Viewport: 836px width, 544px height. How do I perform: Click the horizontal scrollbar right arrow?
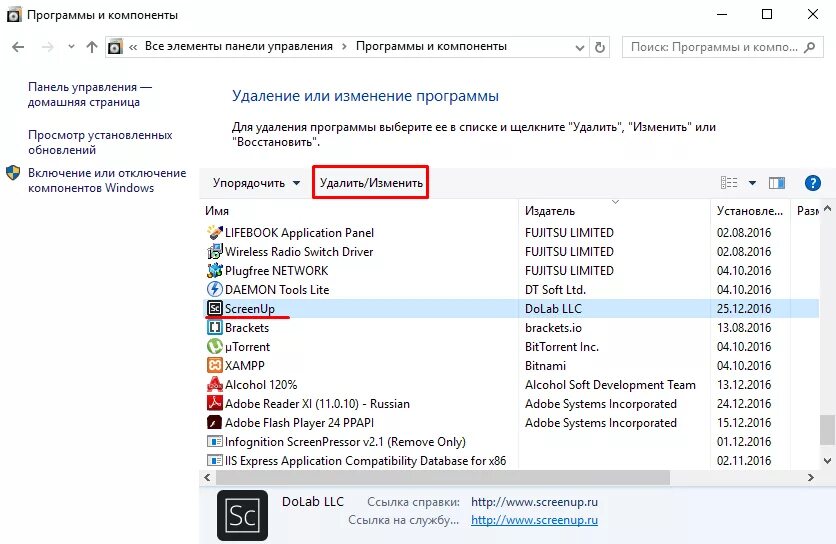[x=810, y=477]
